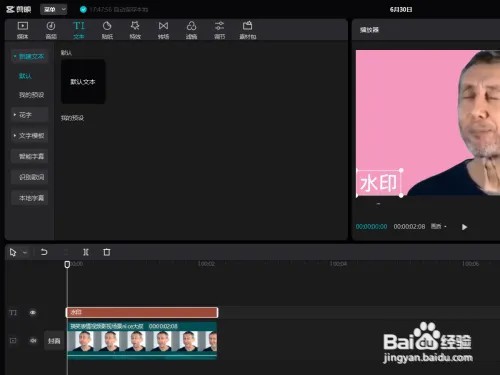Open 识别歌词 lyric recognition

click(x=29, y=177)
